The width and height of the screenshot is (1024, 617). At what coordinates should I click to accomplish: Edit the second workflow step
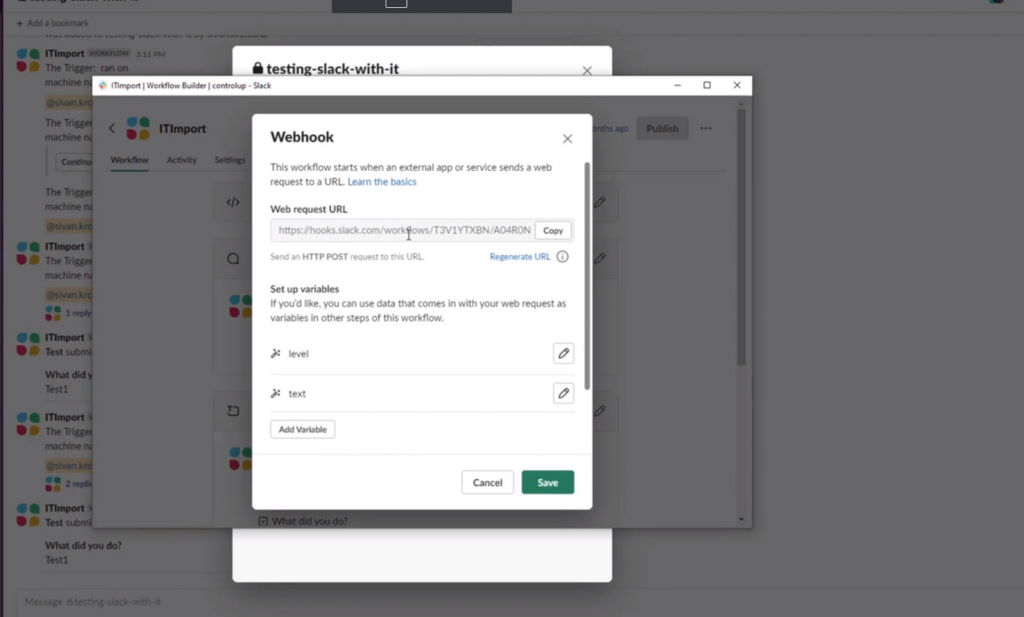pyautogui.click(x=600, y=259)
